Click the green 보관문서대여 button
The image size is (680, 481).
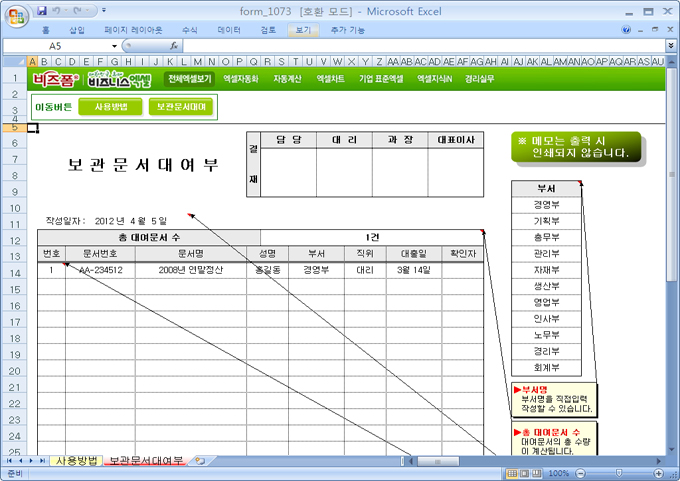pos(180,106)
